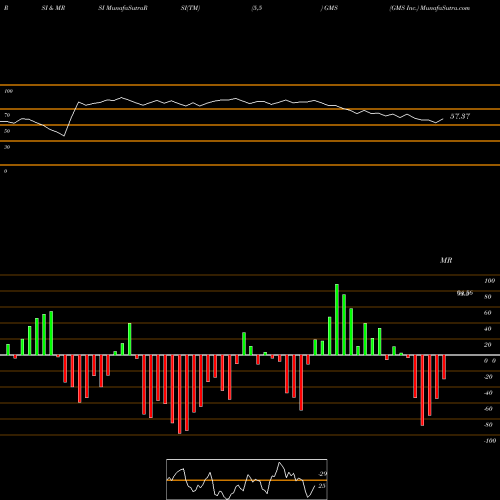Click the (GMS Inc.) MunafaSutra.com title text
This screenshot has height=500, width=500.
(430, 8)
